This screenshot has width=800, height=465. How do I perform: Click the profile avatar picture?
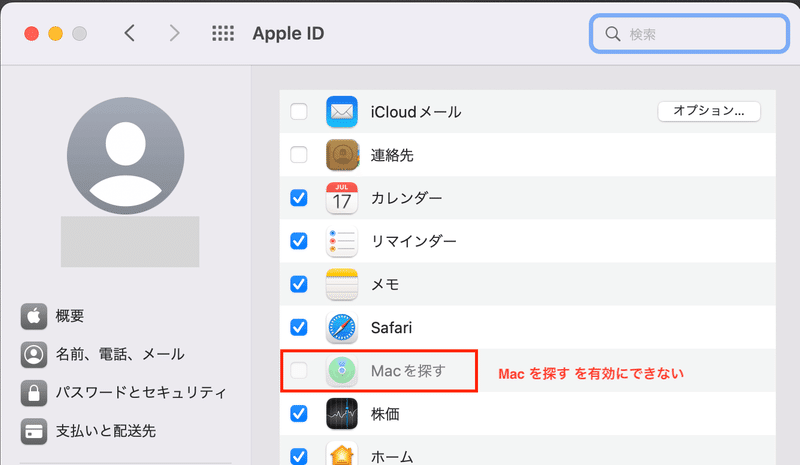tap(126, 156)
